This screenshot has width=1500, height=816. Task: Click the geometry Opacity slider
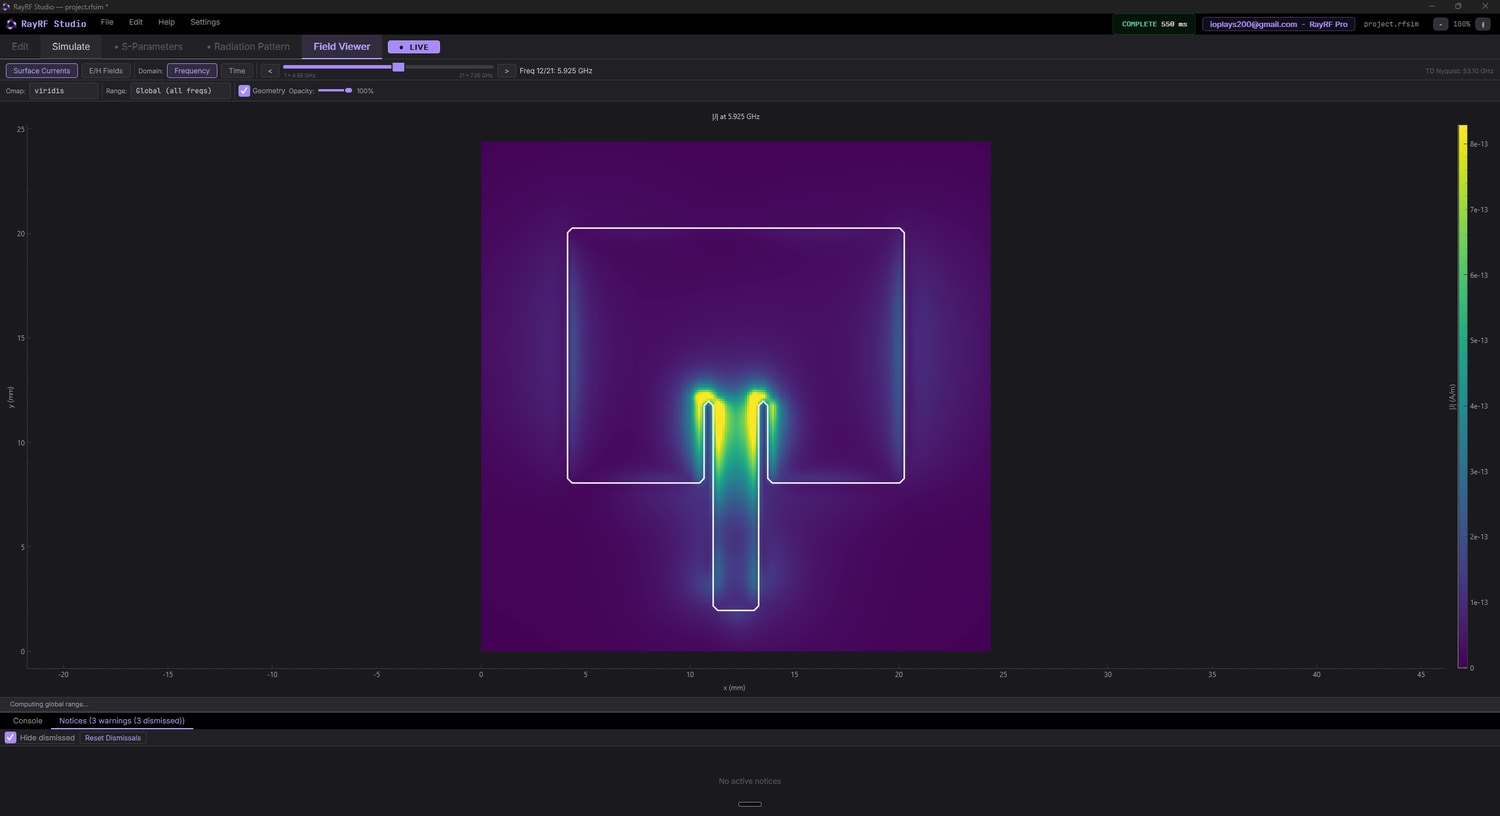tap(335, 91)
